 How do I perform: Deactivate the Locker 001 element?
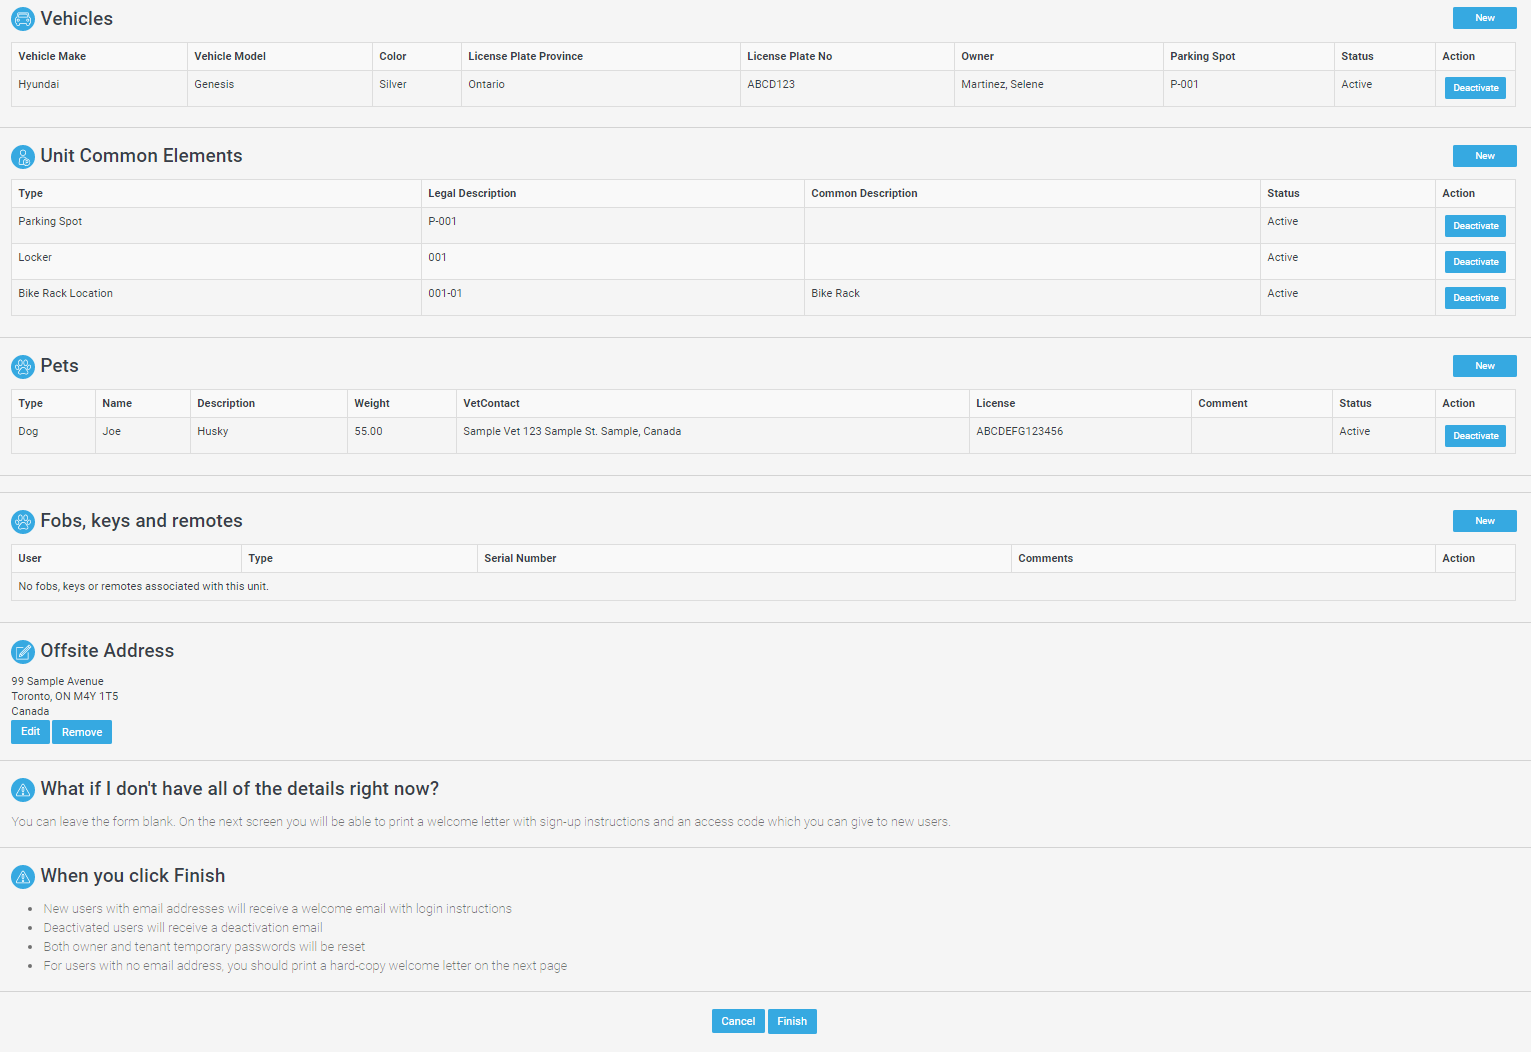coord(1475,262)
